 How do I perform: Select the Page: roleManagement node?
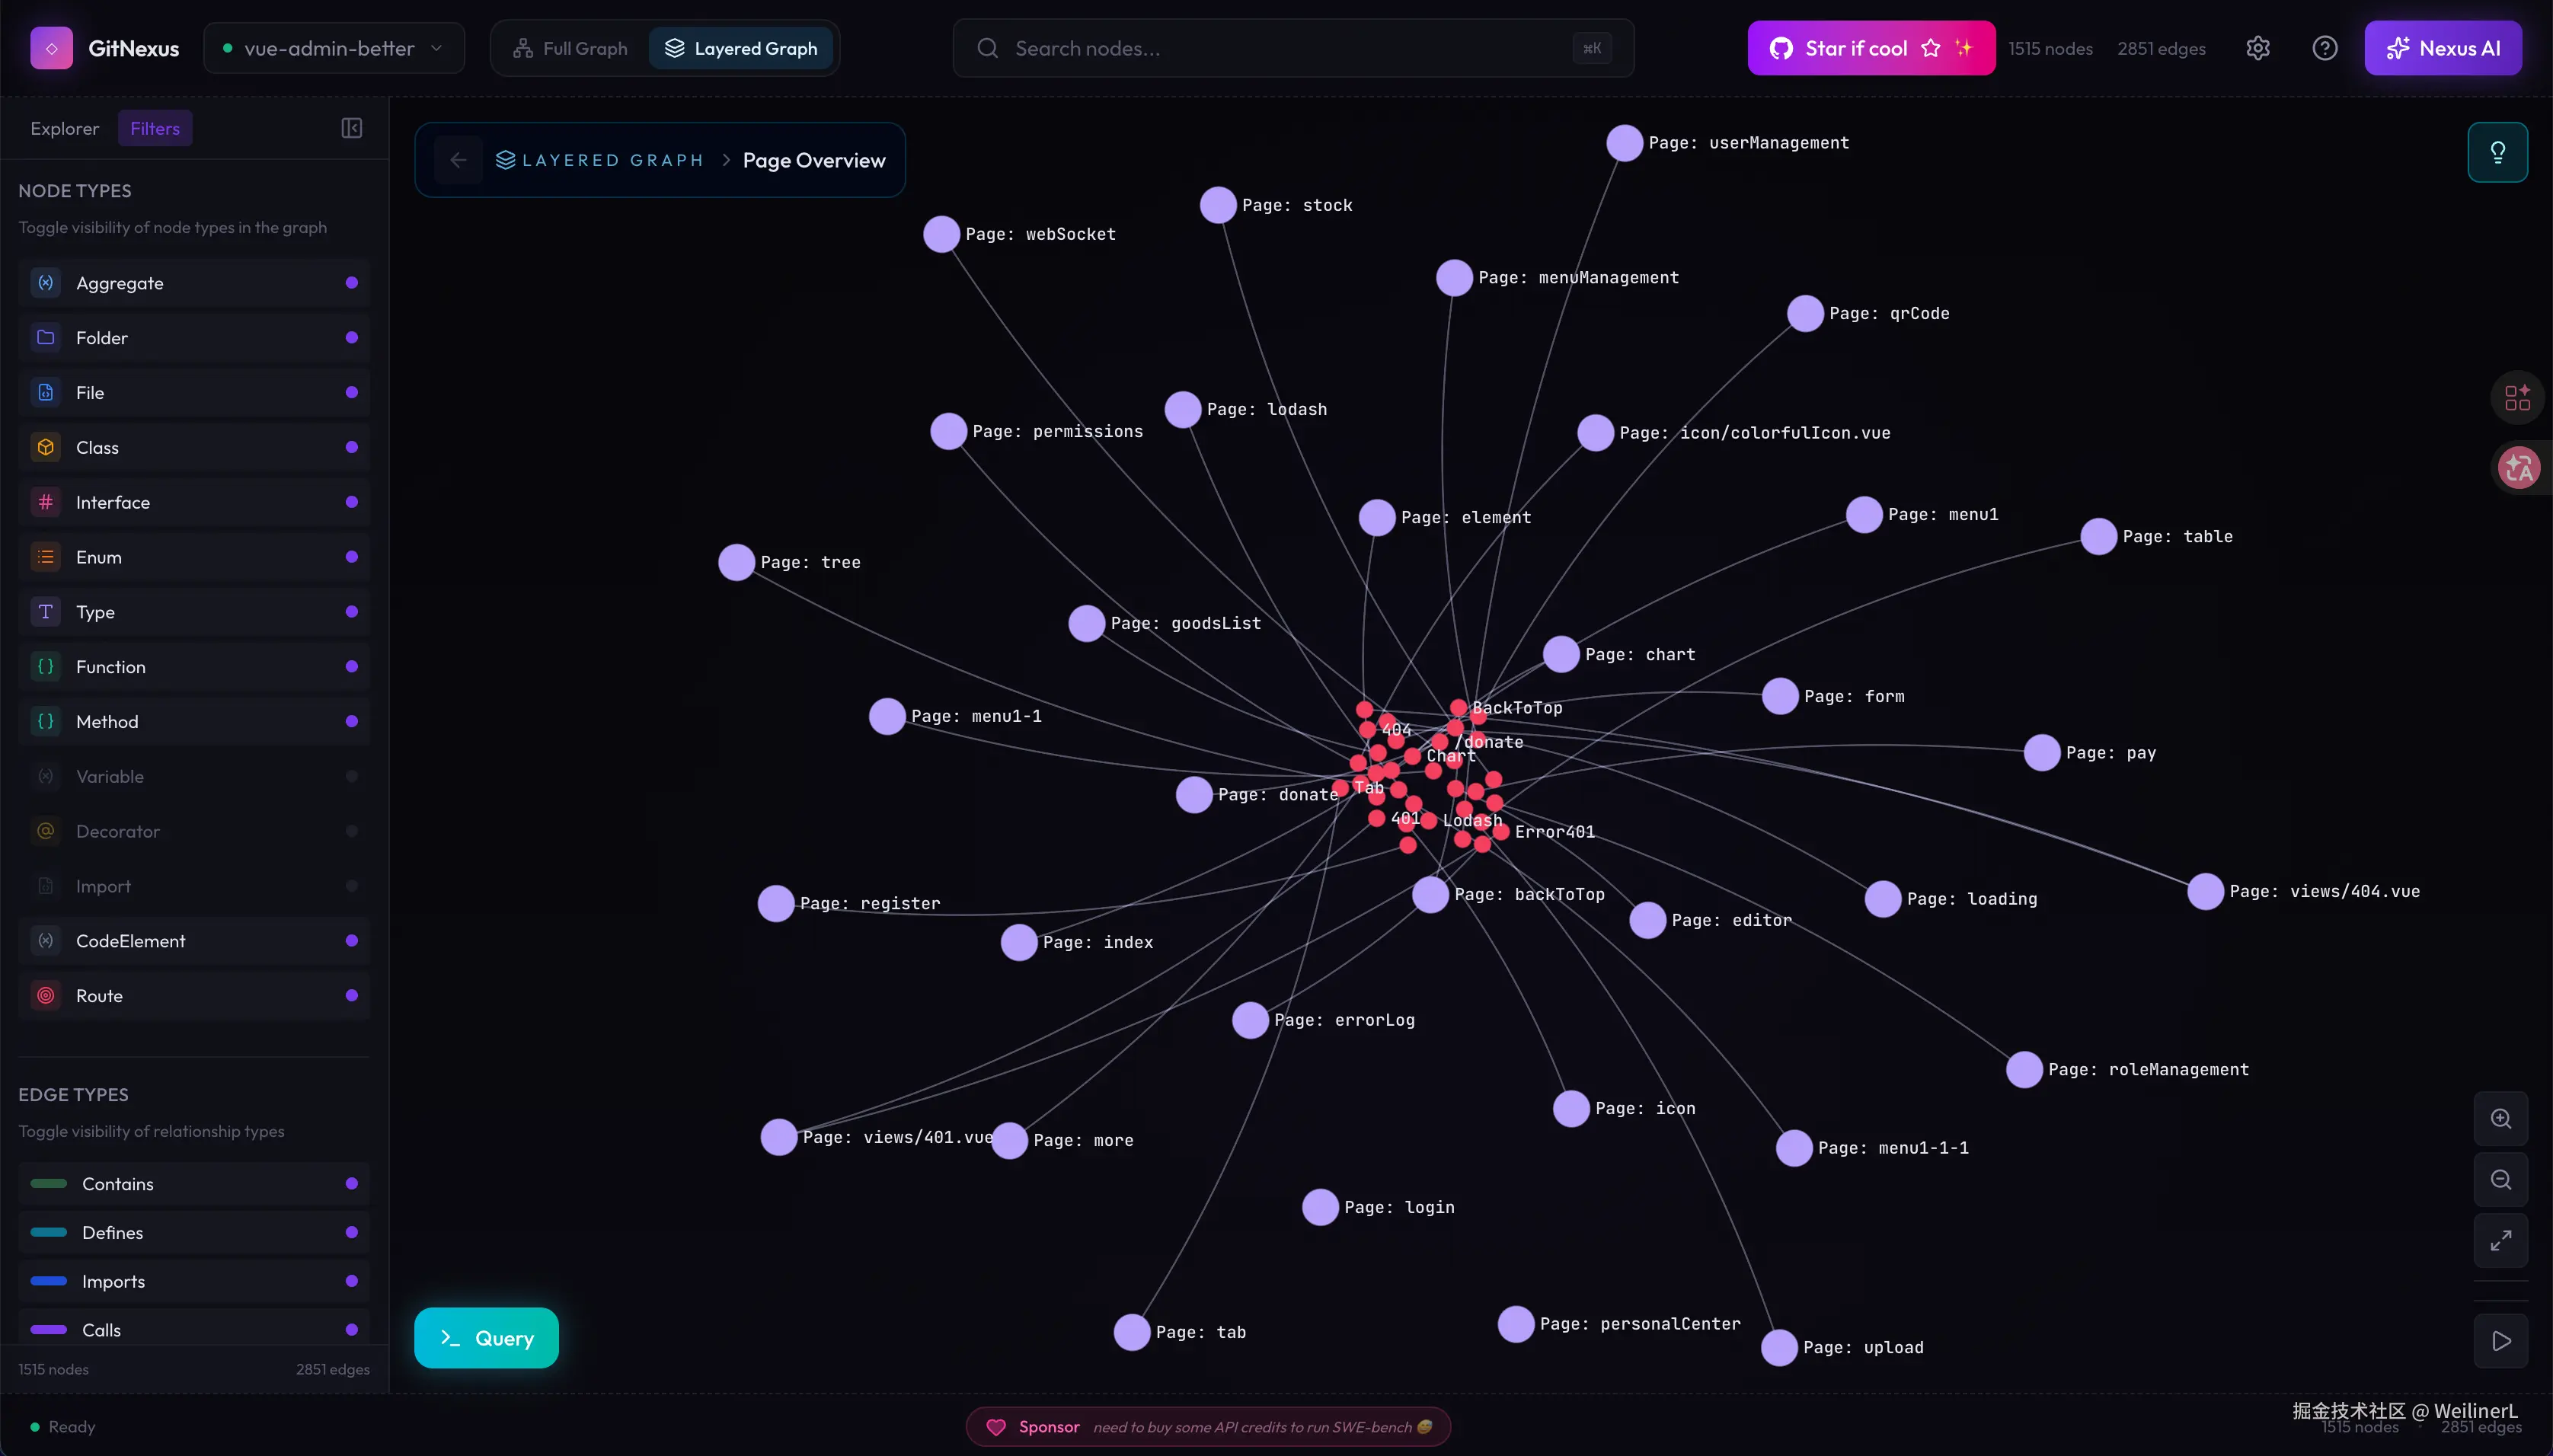(x=2024, y=1070)
